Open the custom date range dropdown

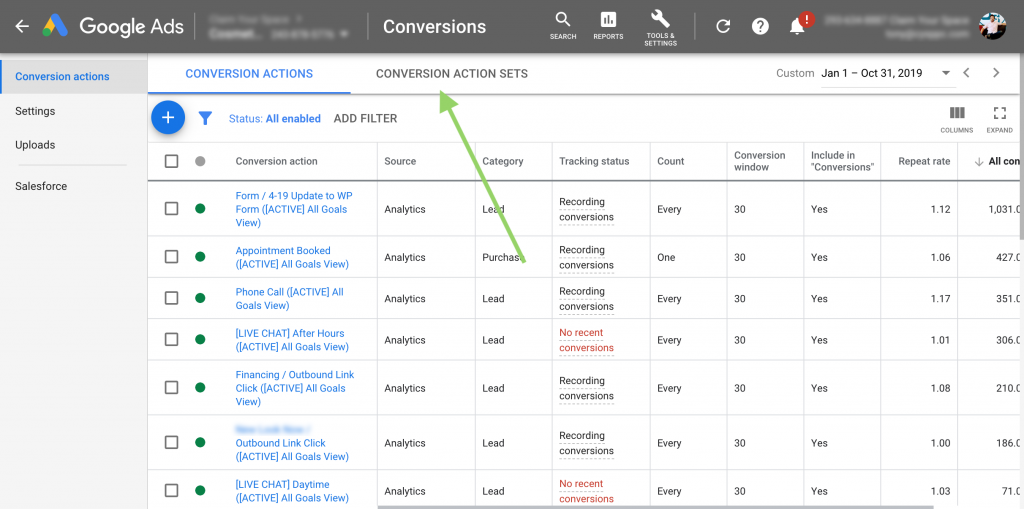885,73
